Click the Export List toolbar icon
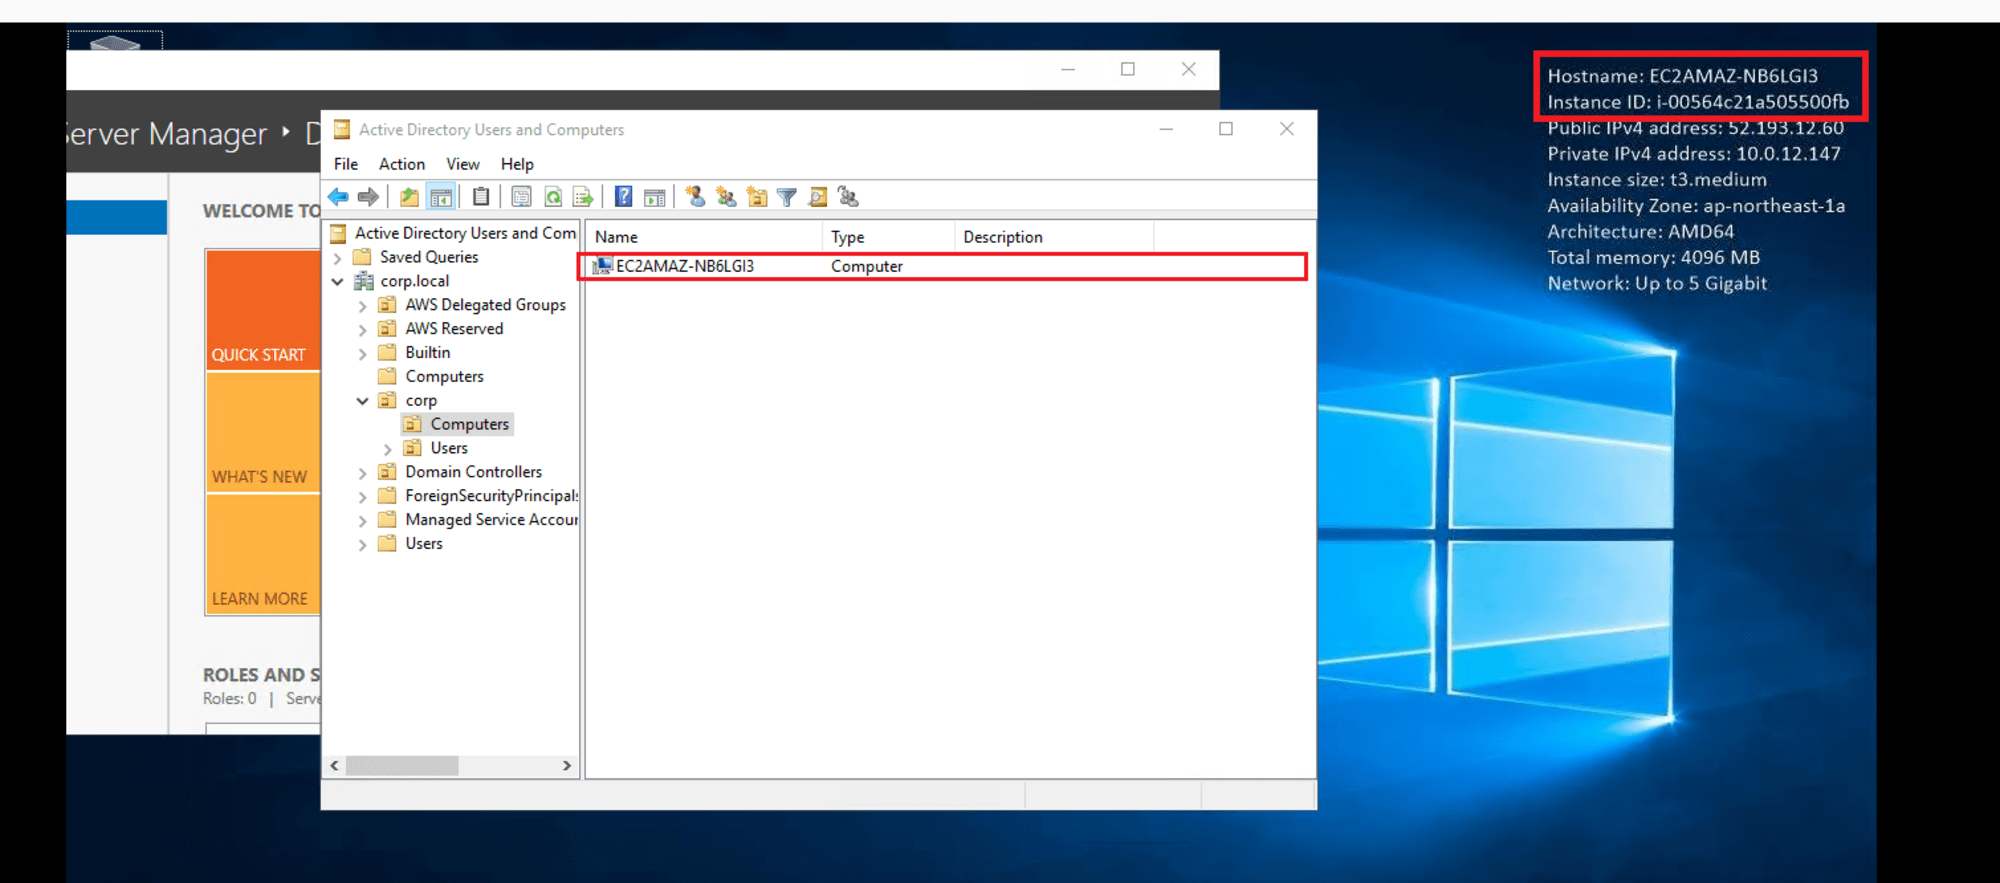Image resolution: width=2000 pixels, height=883 pixels. tap(583, 197)
